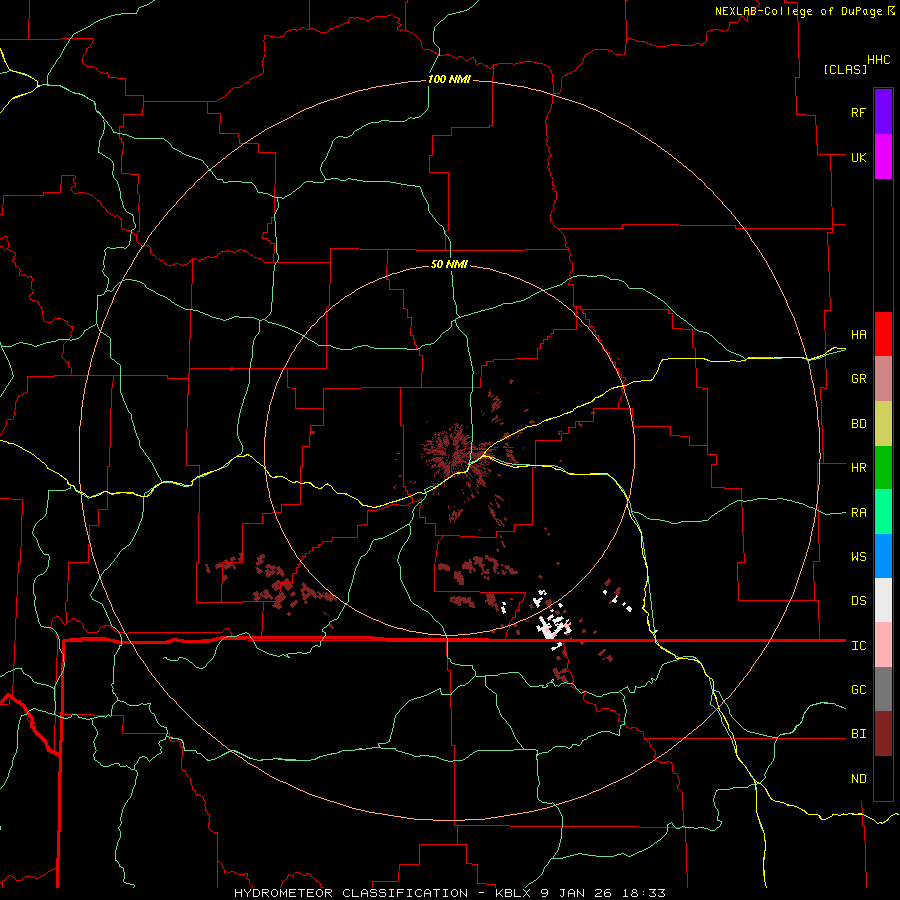Click the IC legend label

[x=858, y=646]
